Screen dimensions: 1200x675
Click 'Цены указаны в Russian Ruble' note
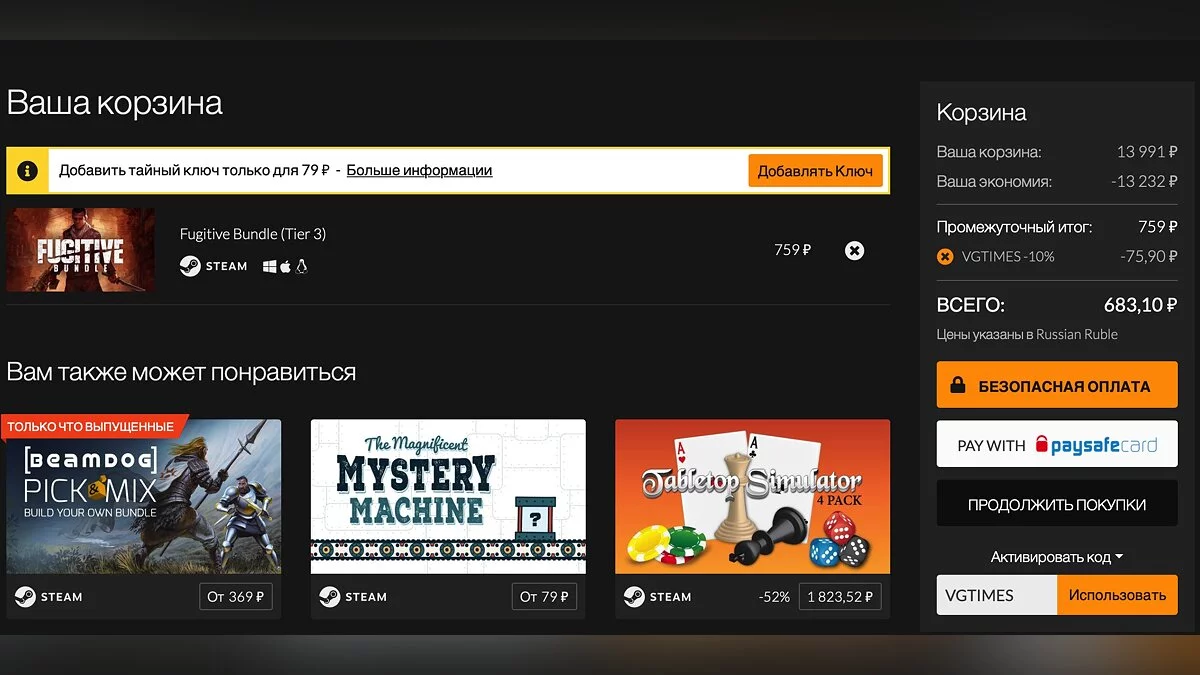pyautogui.click(x=1027, y=334)
